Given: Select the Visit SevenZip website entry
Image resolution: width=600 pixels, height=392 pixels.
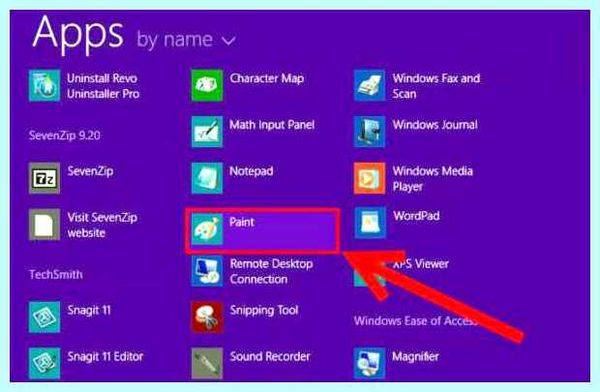Looking at the screenshot, I should click(x=83, y=224).
